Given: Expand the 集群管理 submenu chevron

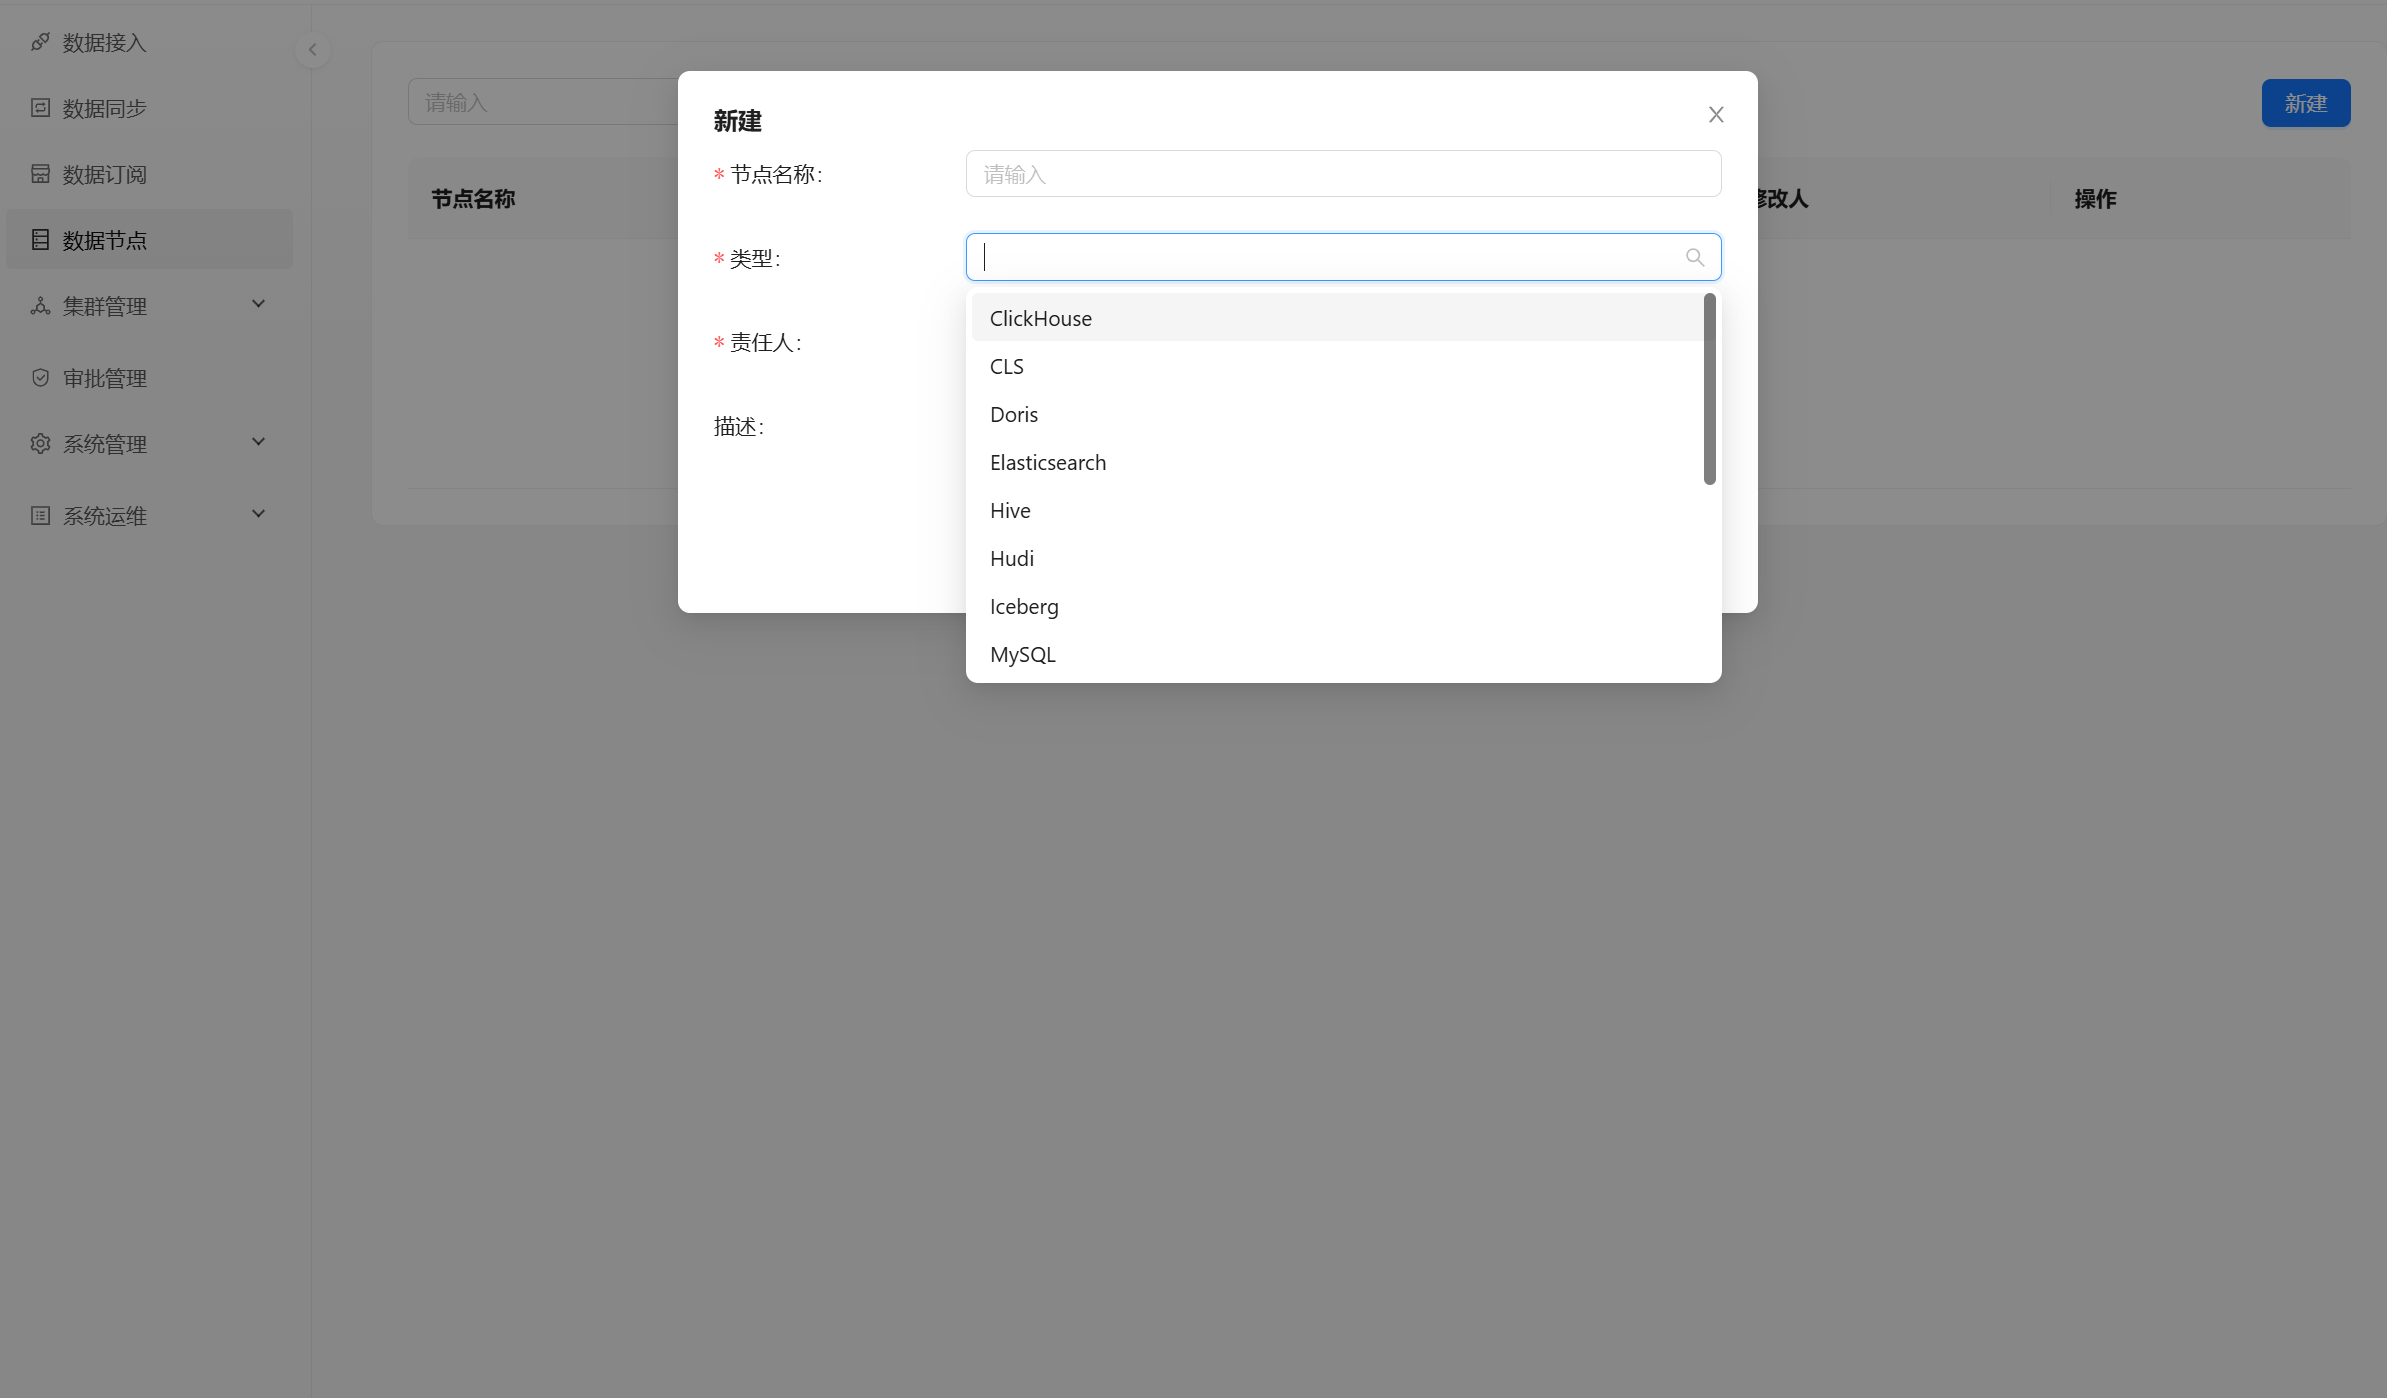Looking at the screenshot, I should [258, 304].
